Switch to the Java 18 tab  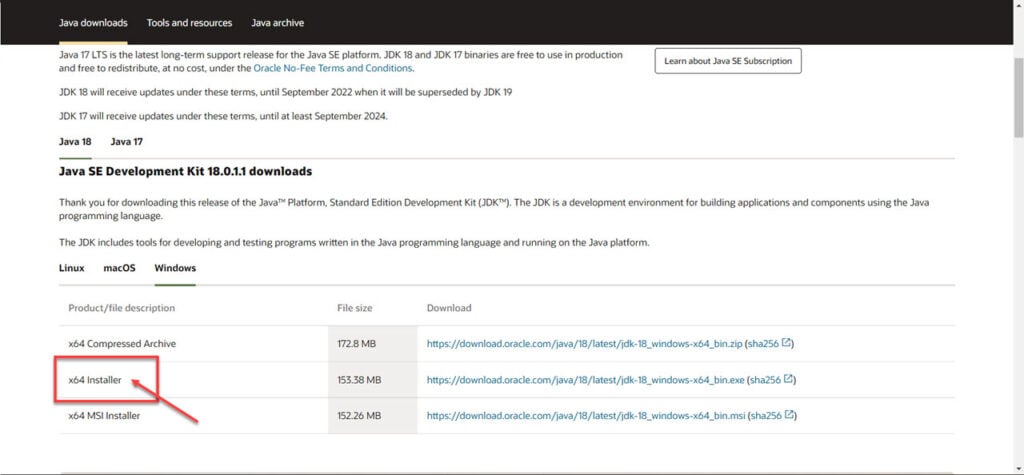(75, 141)
